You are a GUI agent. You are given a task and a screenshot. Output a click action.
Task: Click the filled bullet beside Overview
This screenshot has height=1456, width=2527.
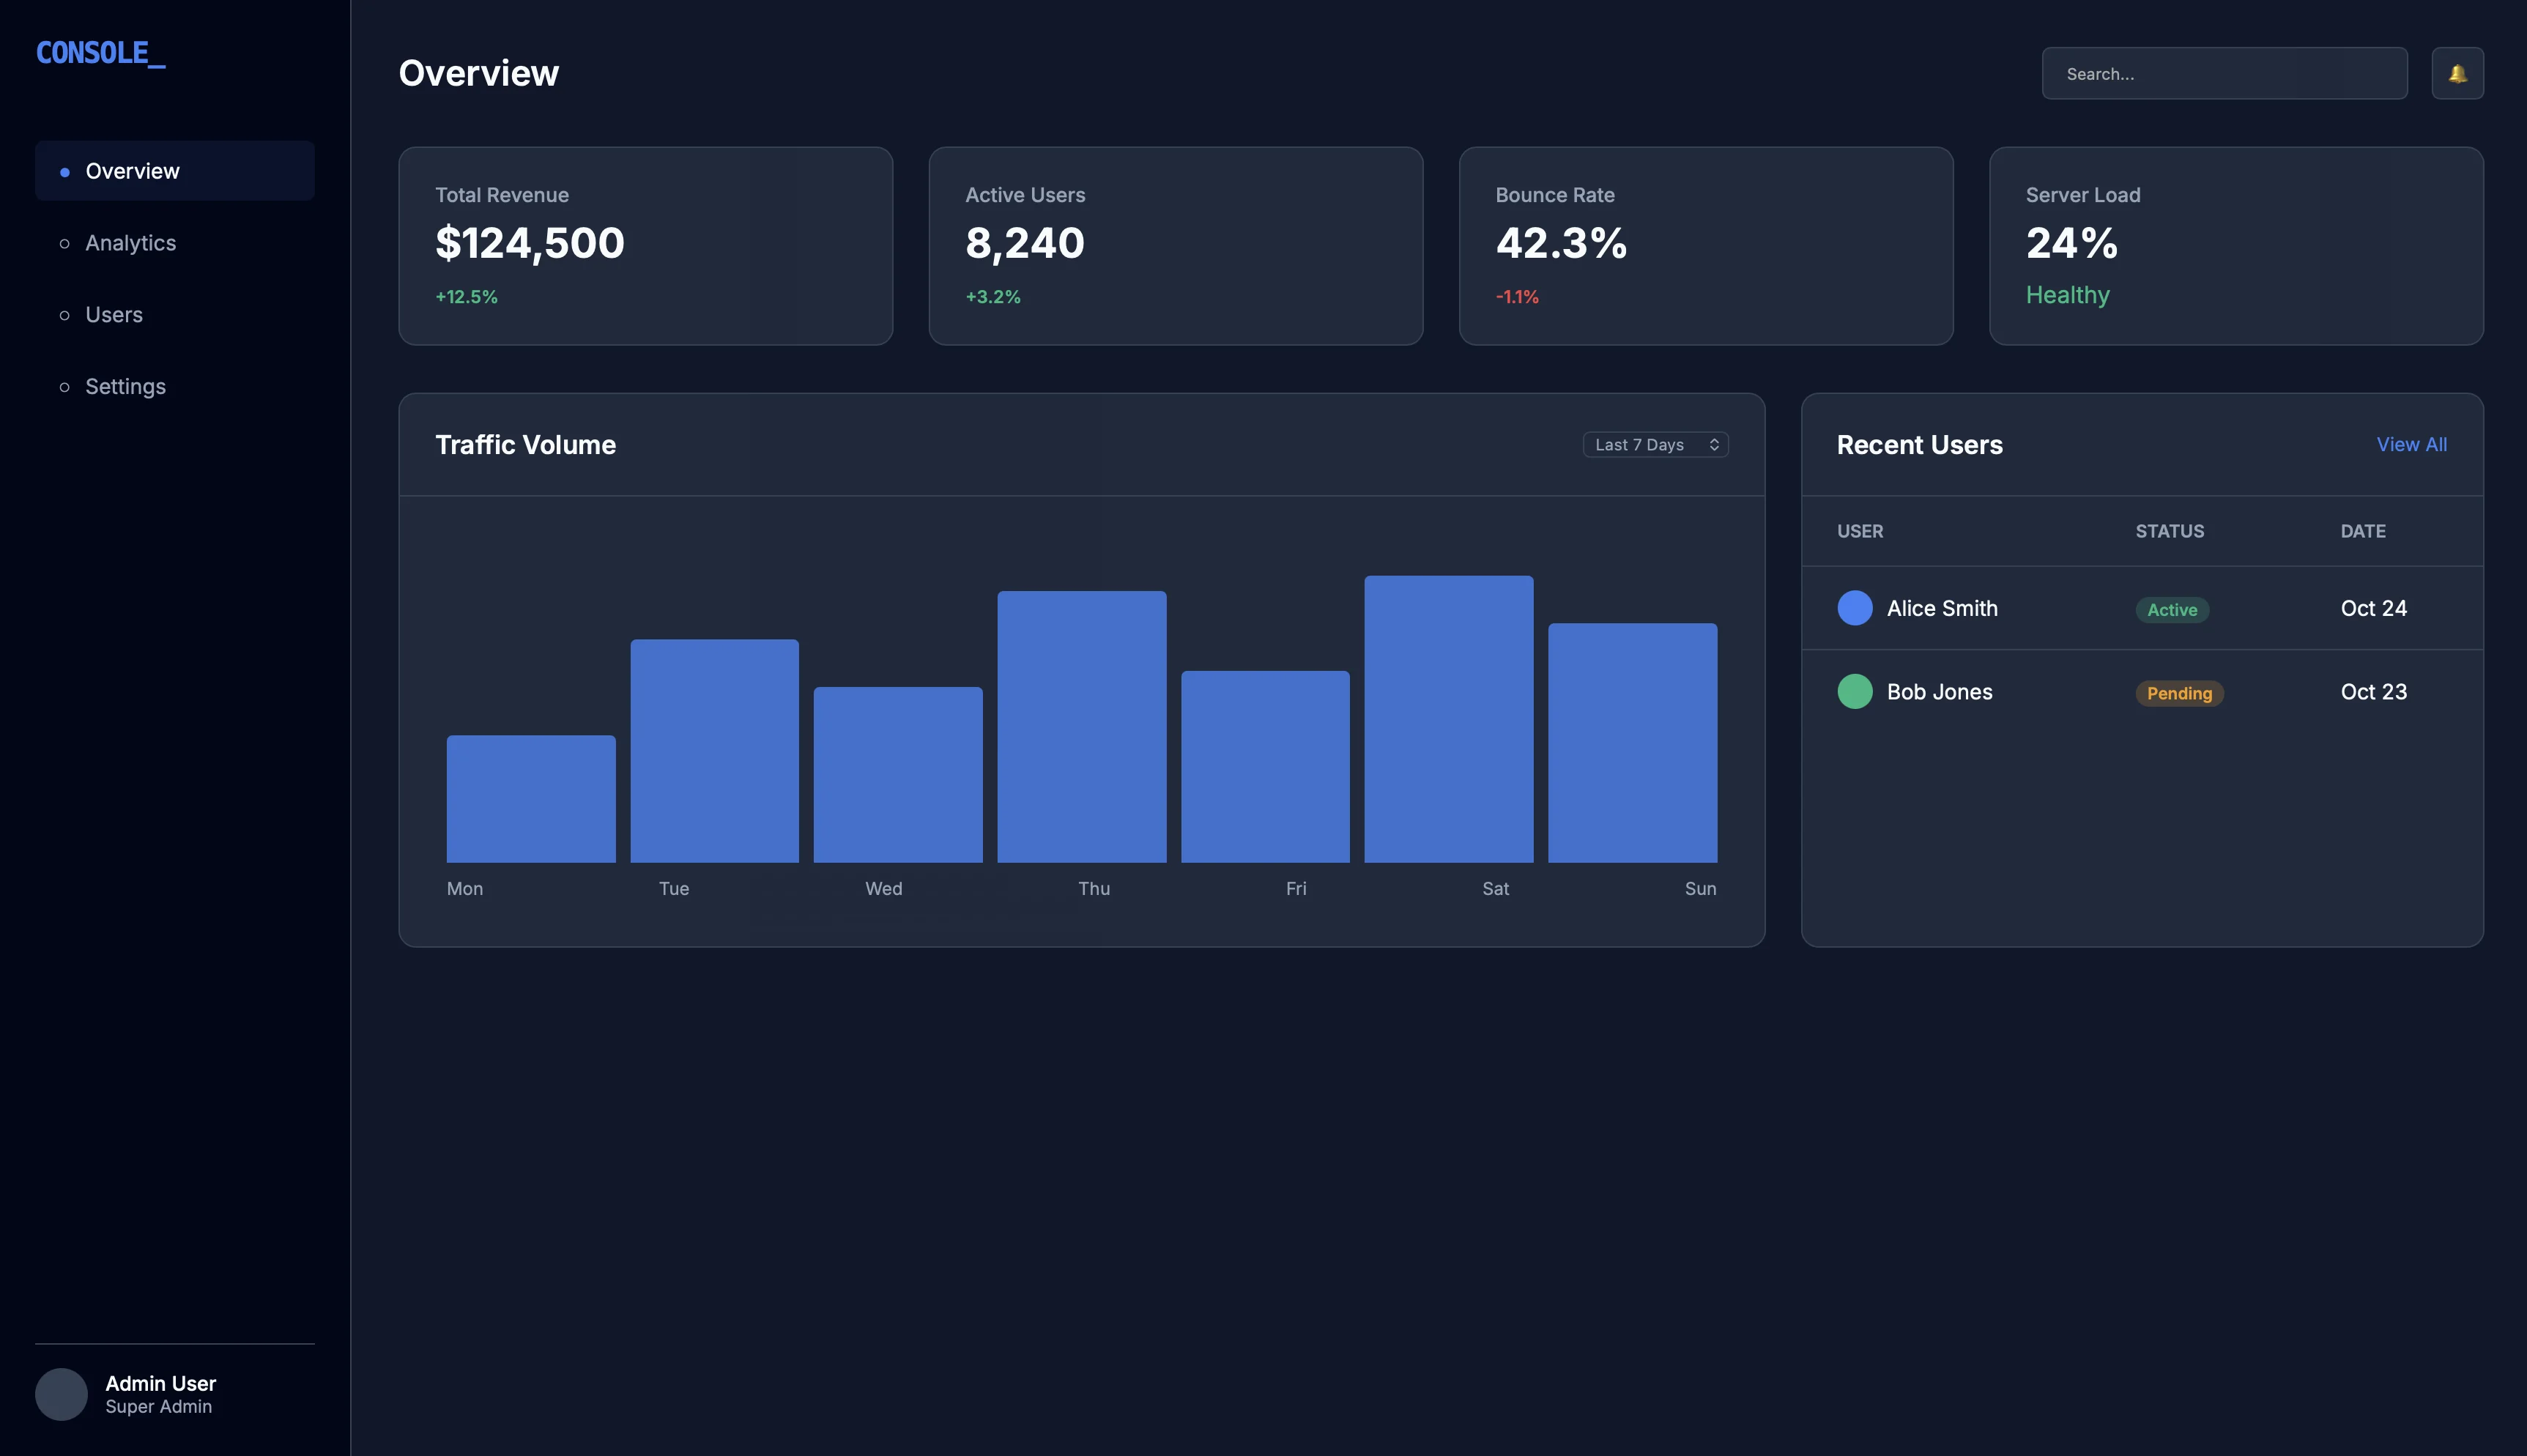65,172
